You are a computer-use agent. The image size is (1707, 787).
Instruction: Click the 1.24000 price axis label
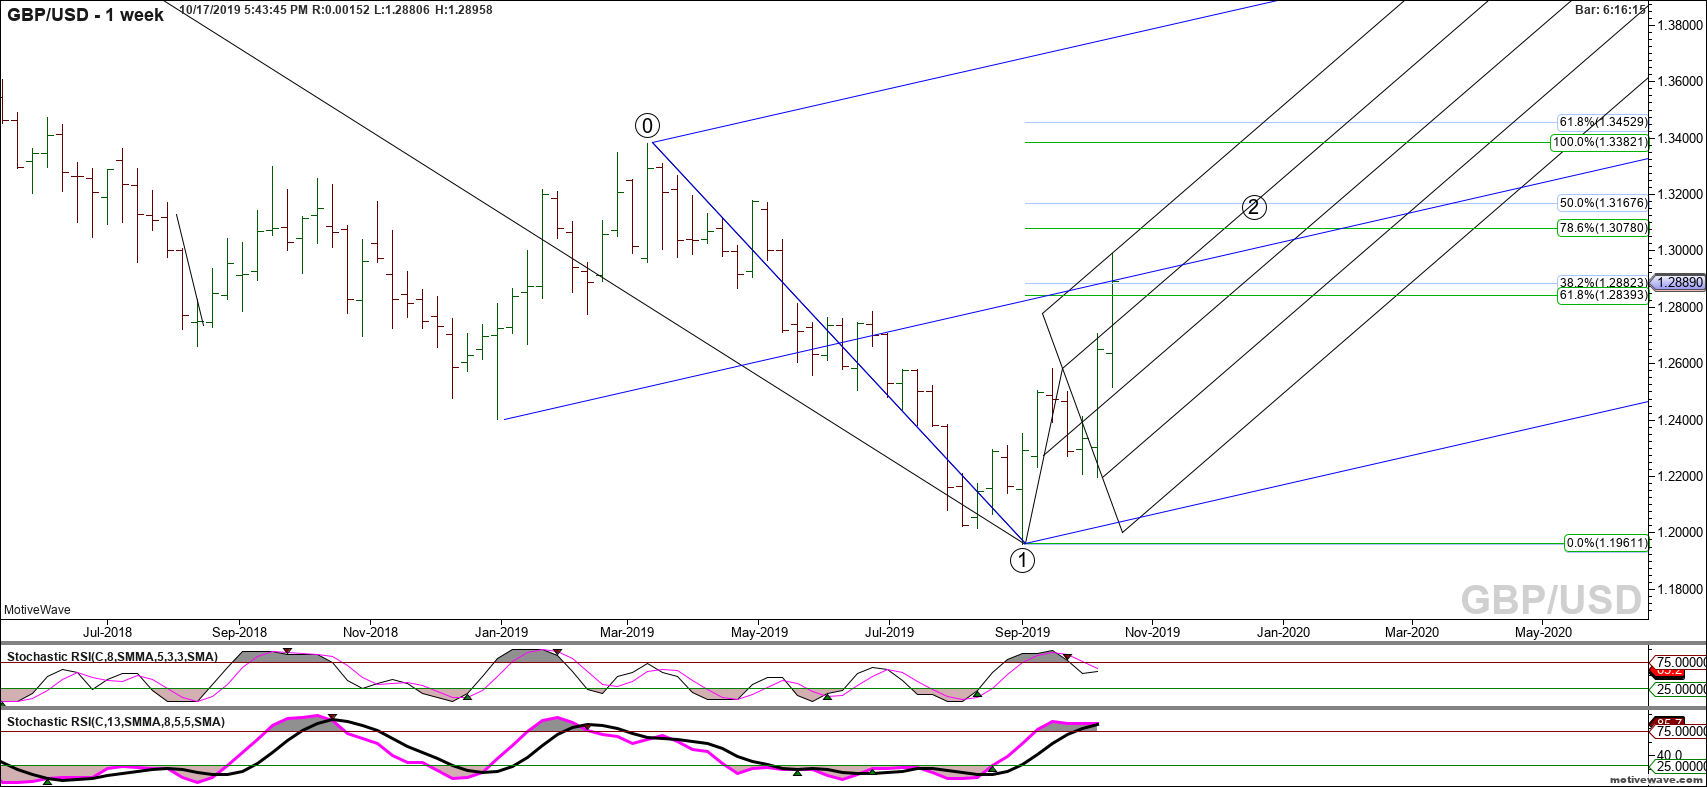(x=1678, y=420)
